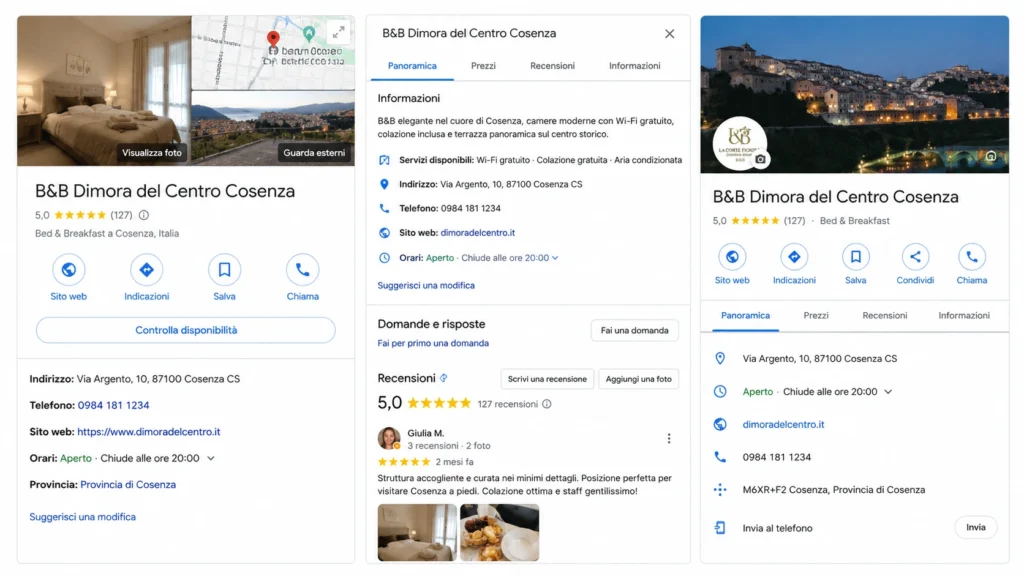Open rating info icon next to (127) in left card

point(144,215)
